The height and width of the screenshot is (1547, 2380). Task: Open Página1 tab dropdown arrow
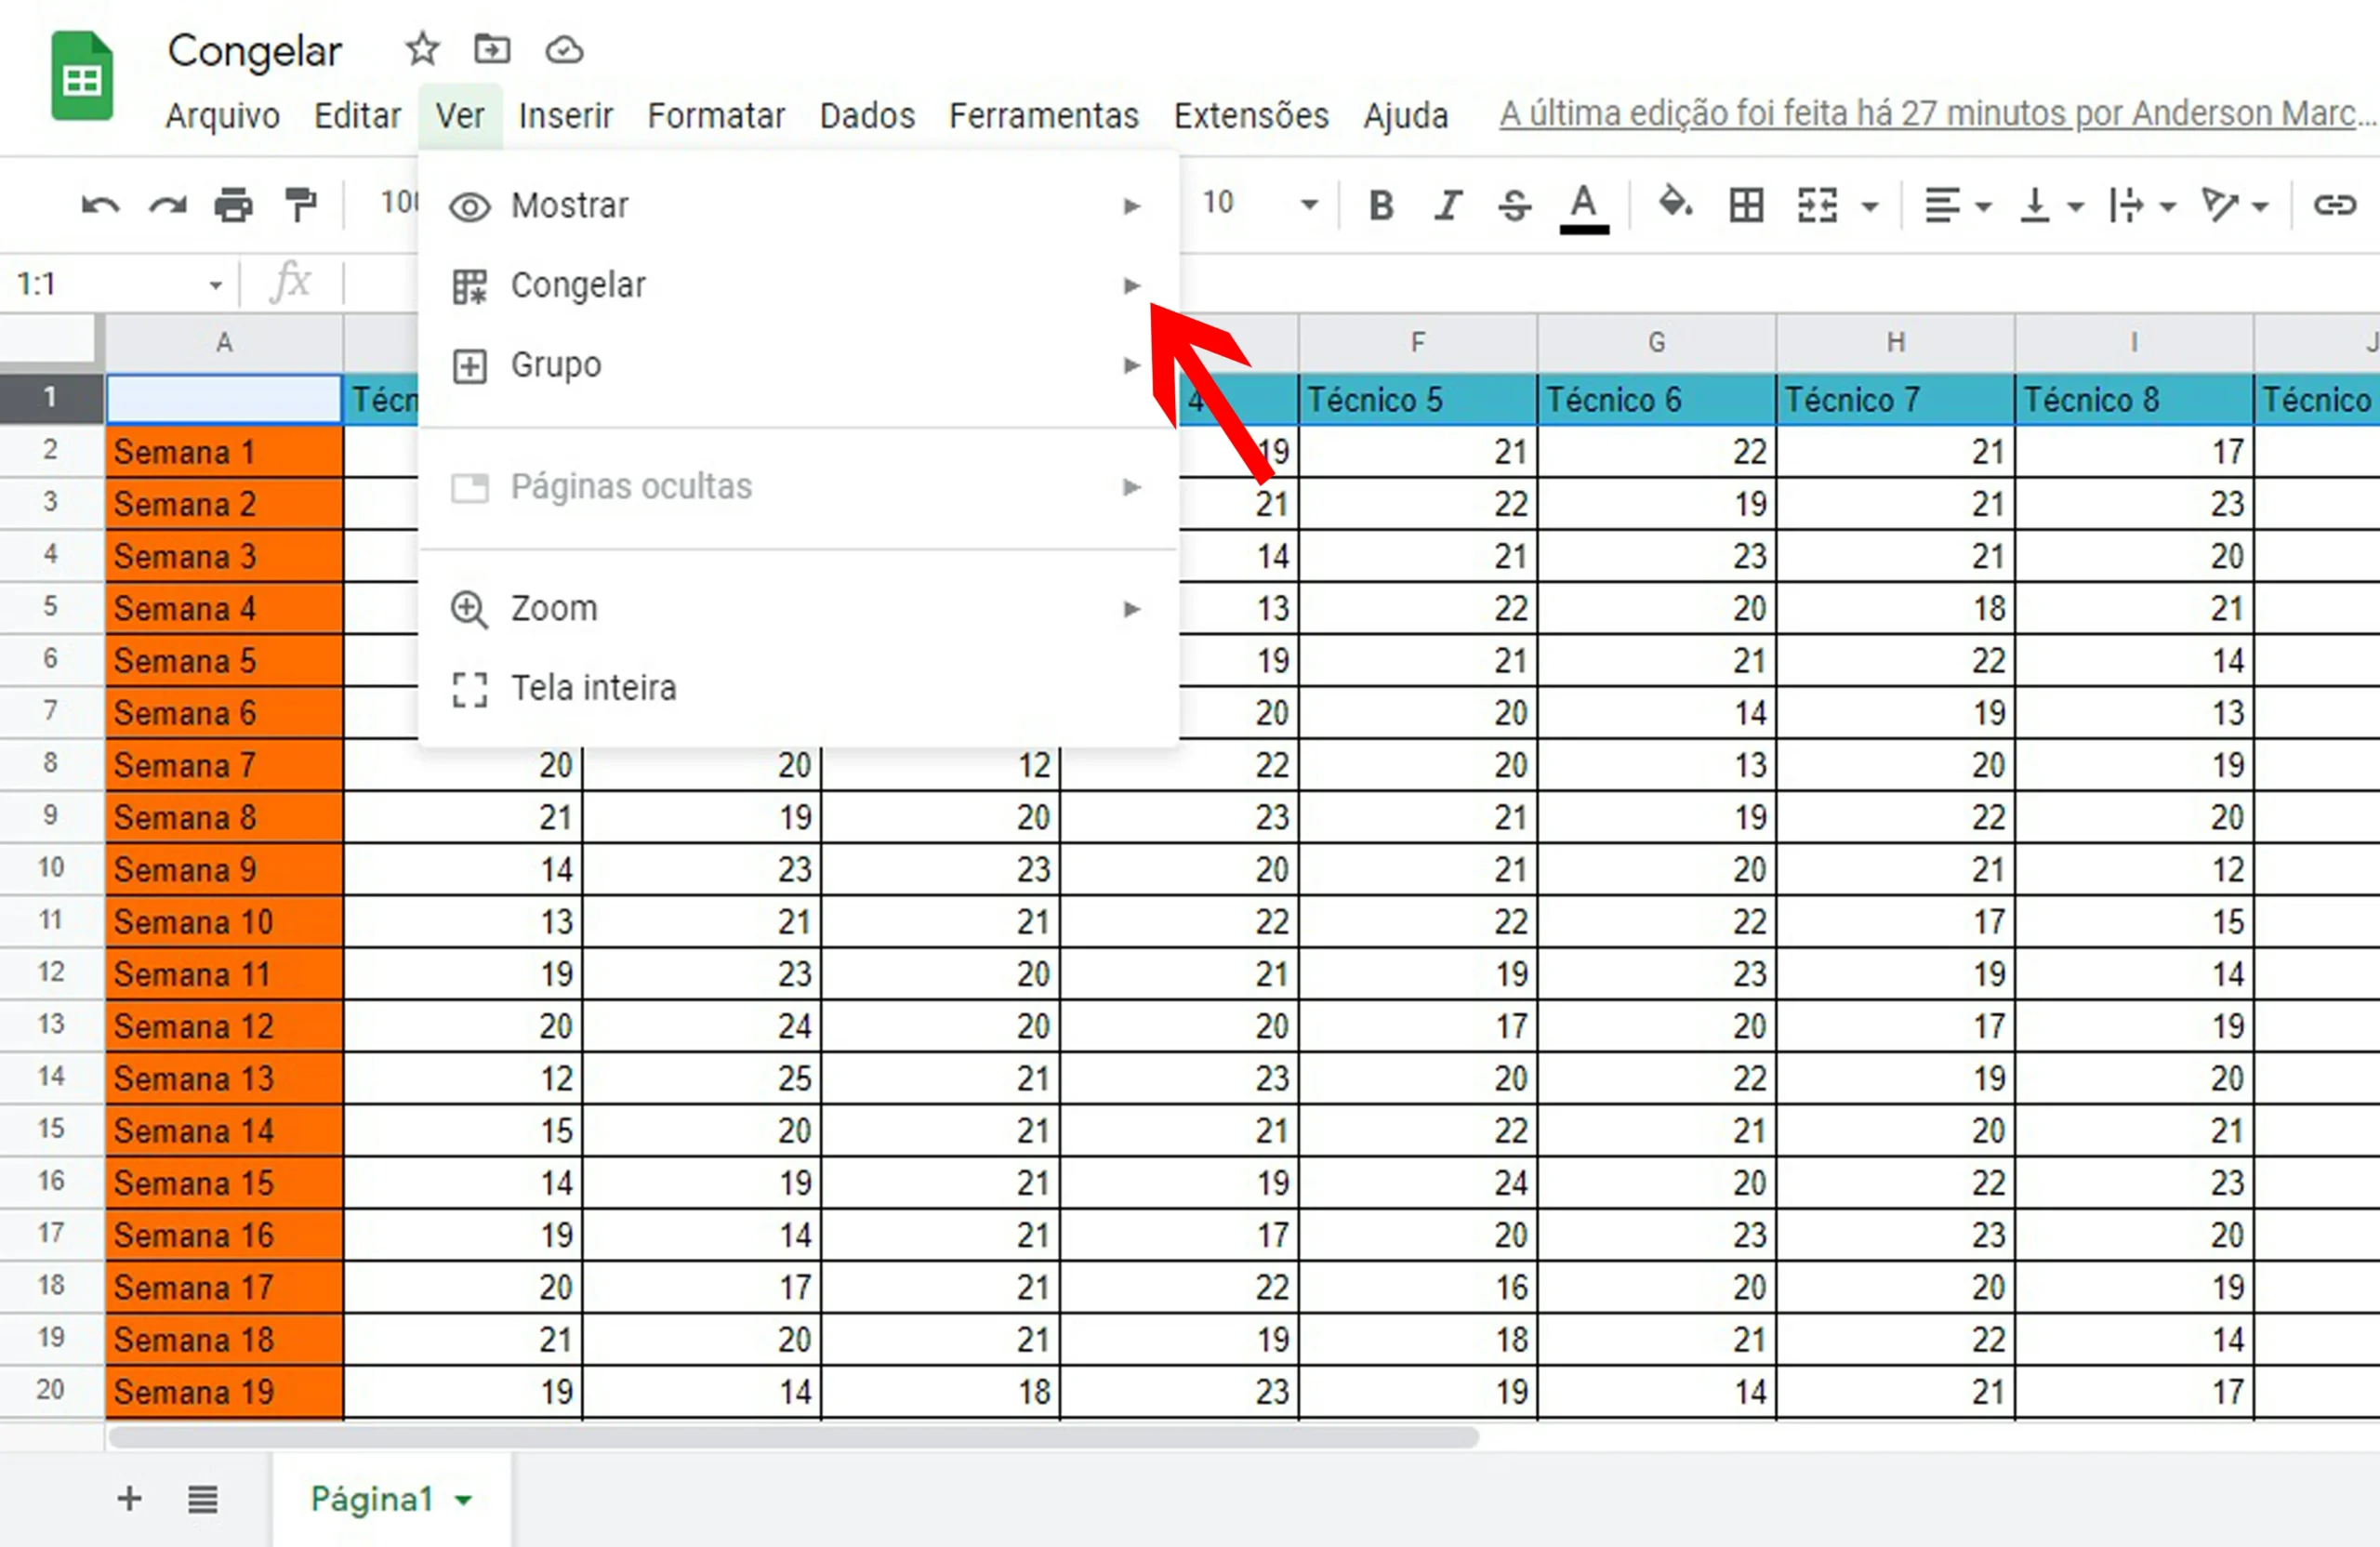(x=463, y=1500)
